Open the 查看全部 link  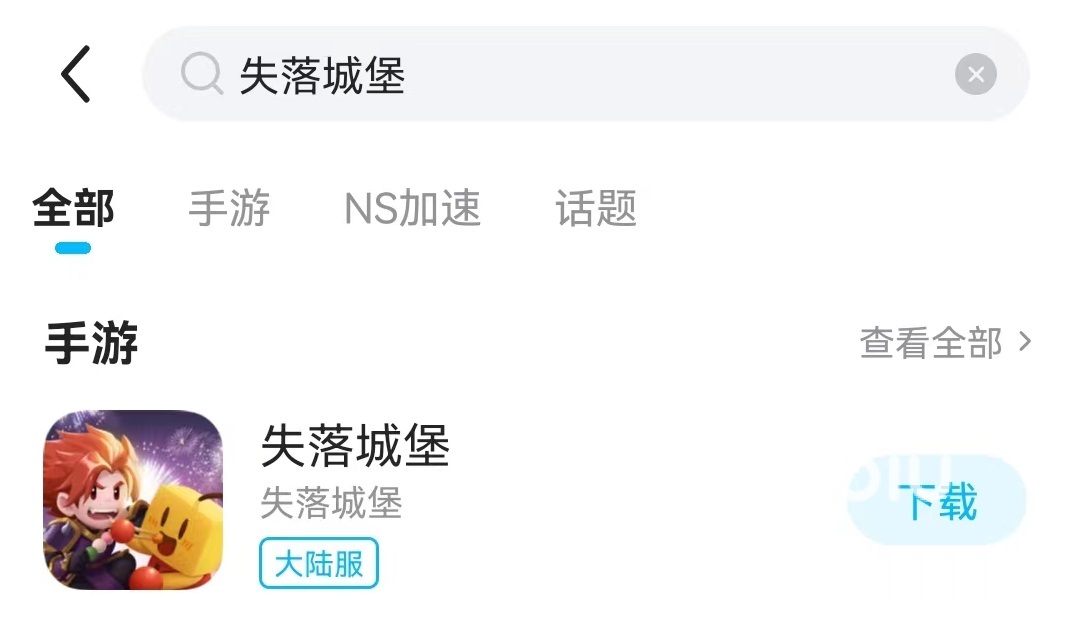(x=931, y=343)
